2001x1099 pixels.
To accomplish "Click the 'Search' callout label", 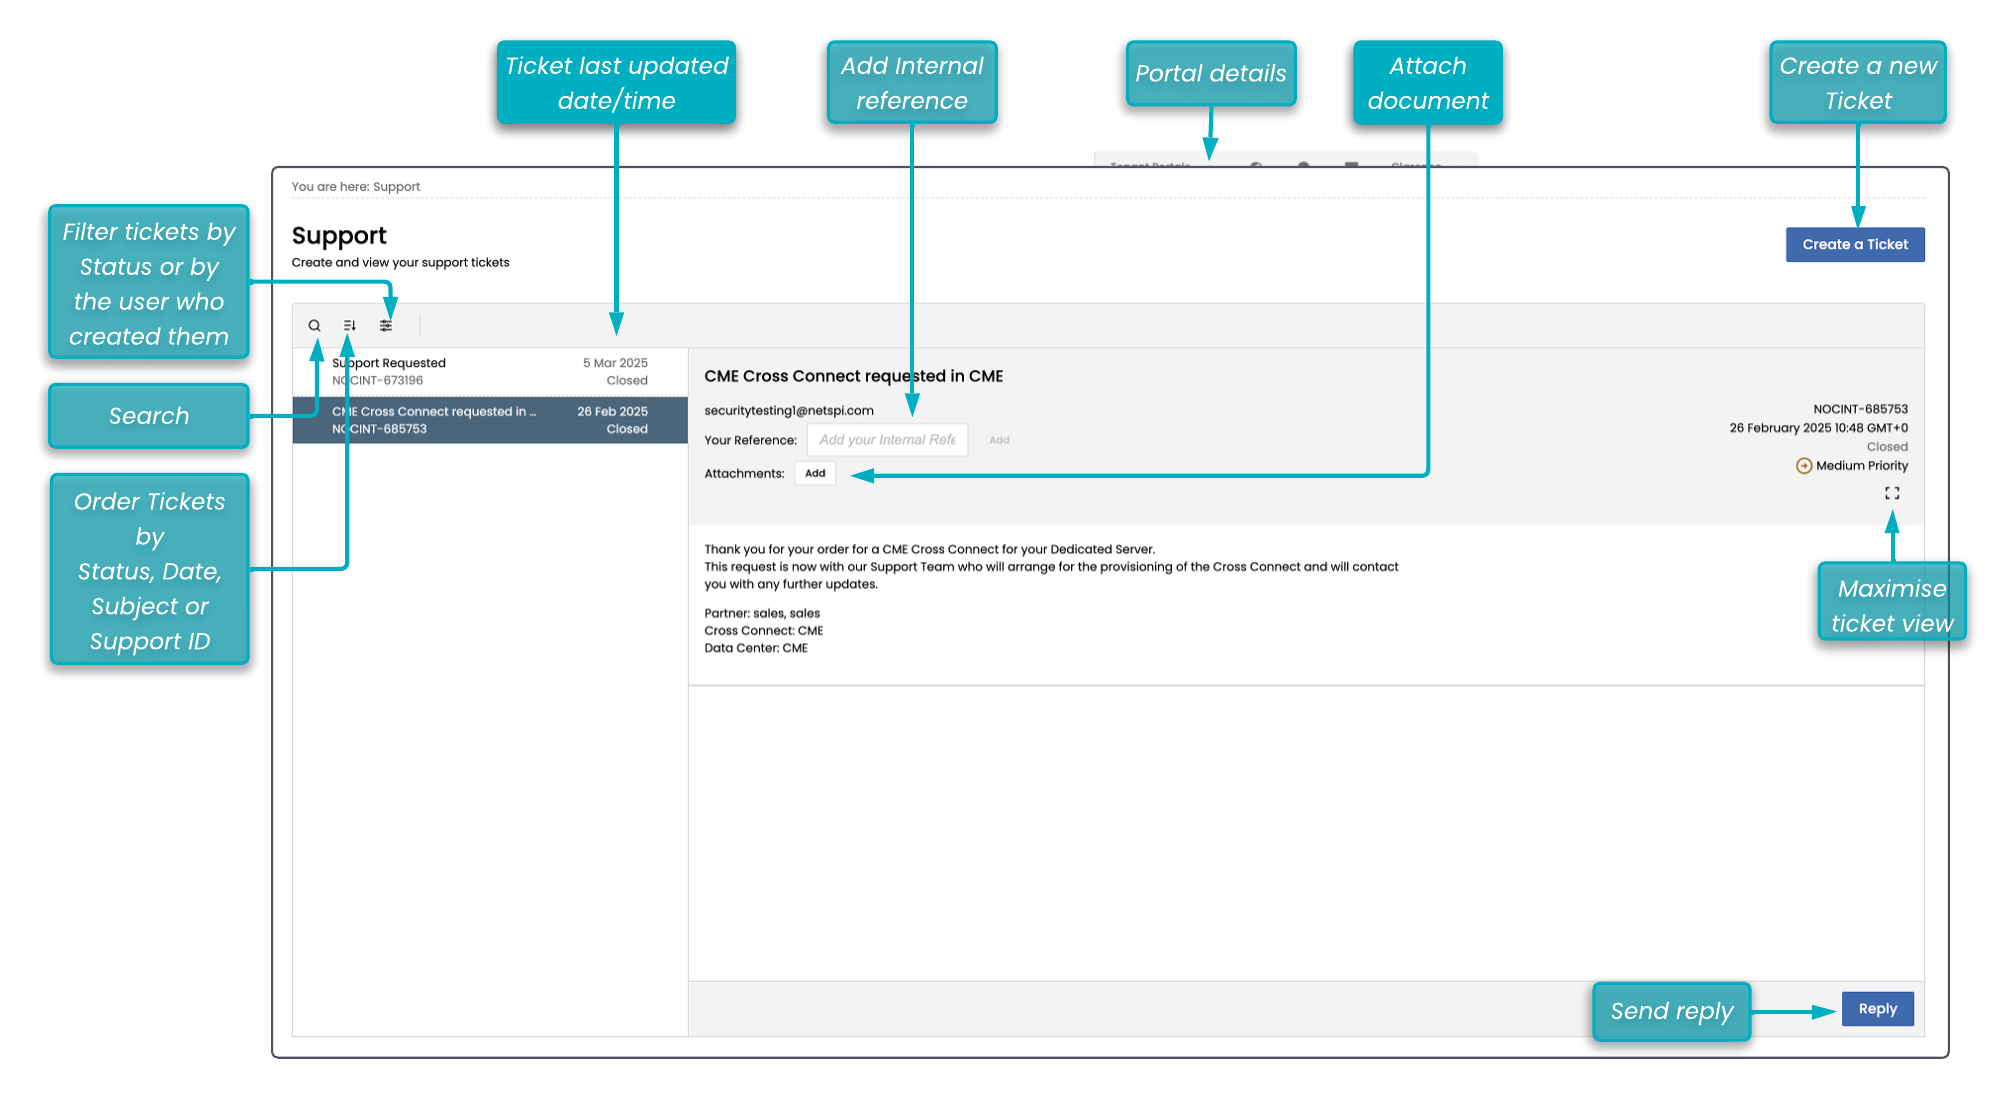I will click(x=149, y=416).
